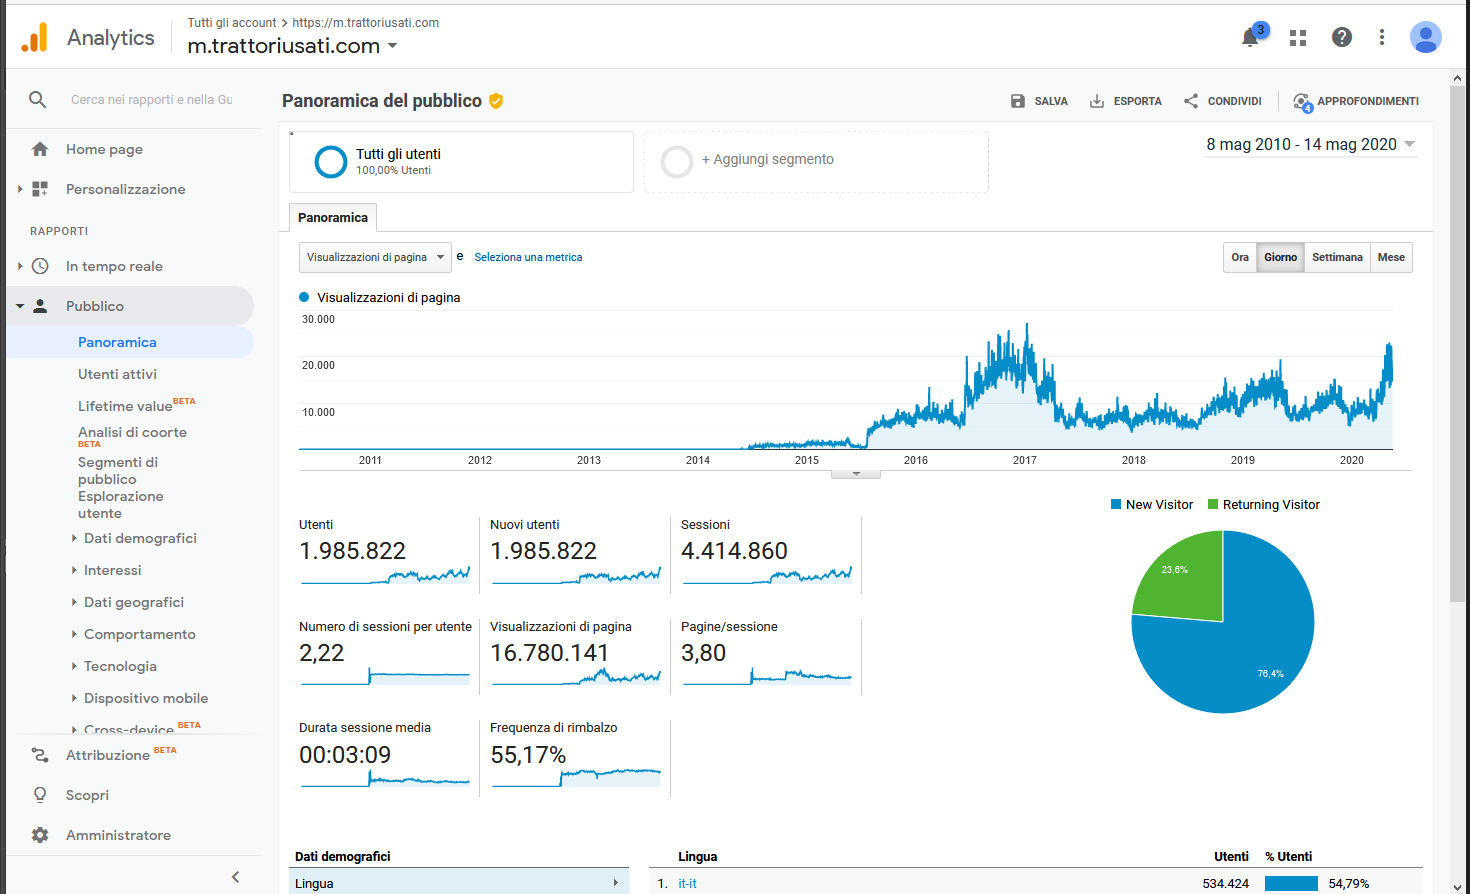Screen dimensions: 1470x894
Task: Focus the report search field
Action: coord(152,100)
